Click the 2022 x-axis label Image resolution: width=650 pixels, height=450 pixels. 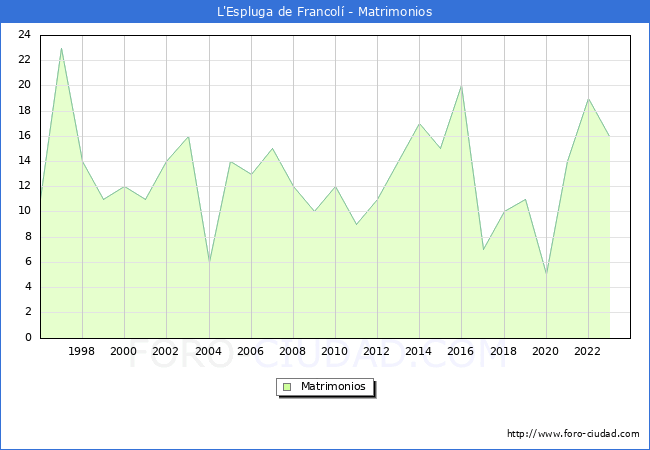coord(587,351)
